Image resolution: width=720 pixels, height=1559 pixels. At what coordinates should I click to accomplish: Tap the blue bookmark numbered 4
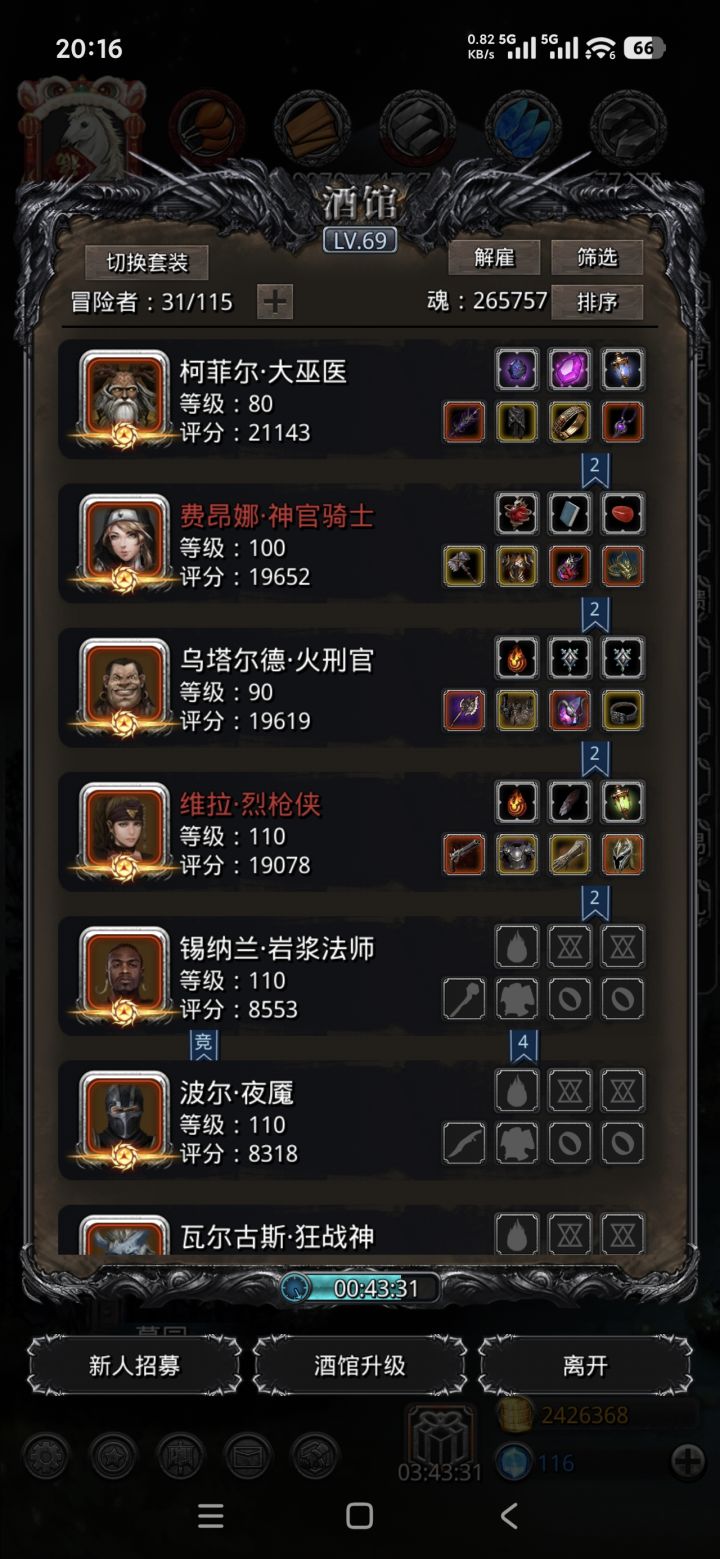pos(523,1044)
